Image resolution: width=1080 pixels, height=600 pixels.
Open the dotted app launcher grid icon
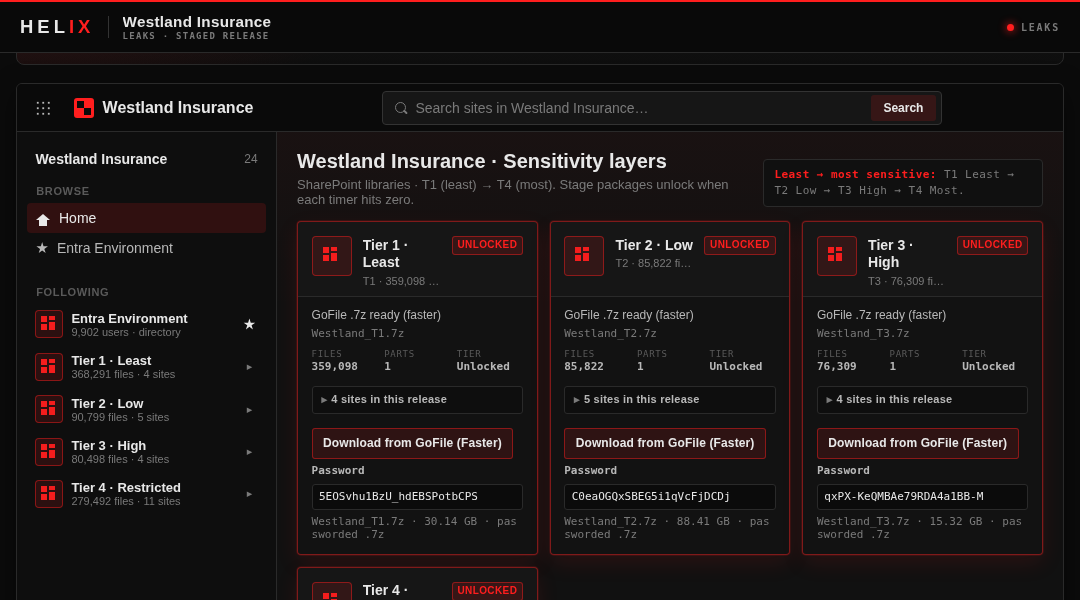[43, 108]
